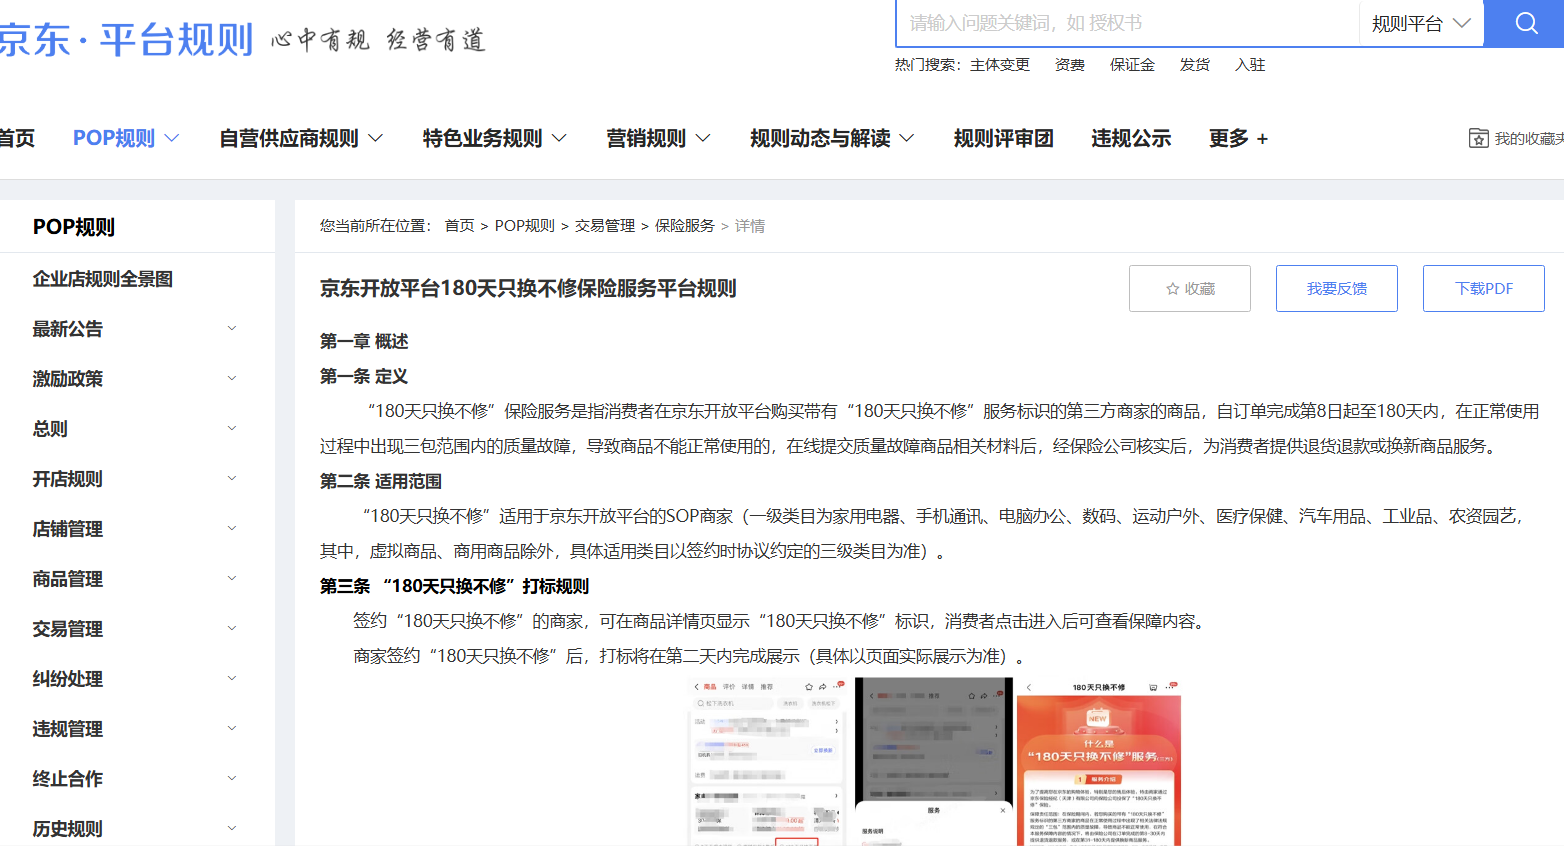Click hot search term 资费

coord(1070,65)
